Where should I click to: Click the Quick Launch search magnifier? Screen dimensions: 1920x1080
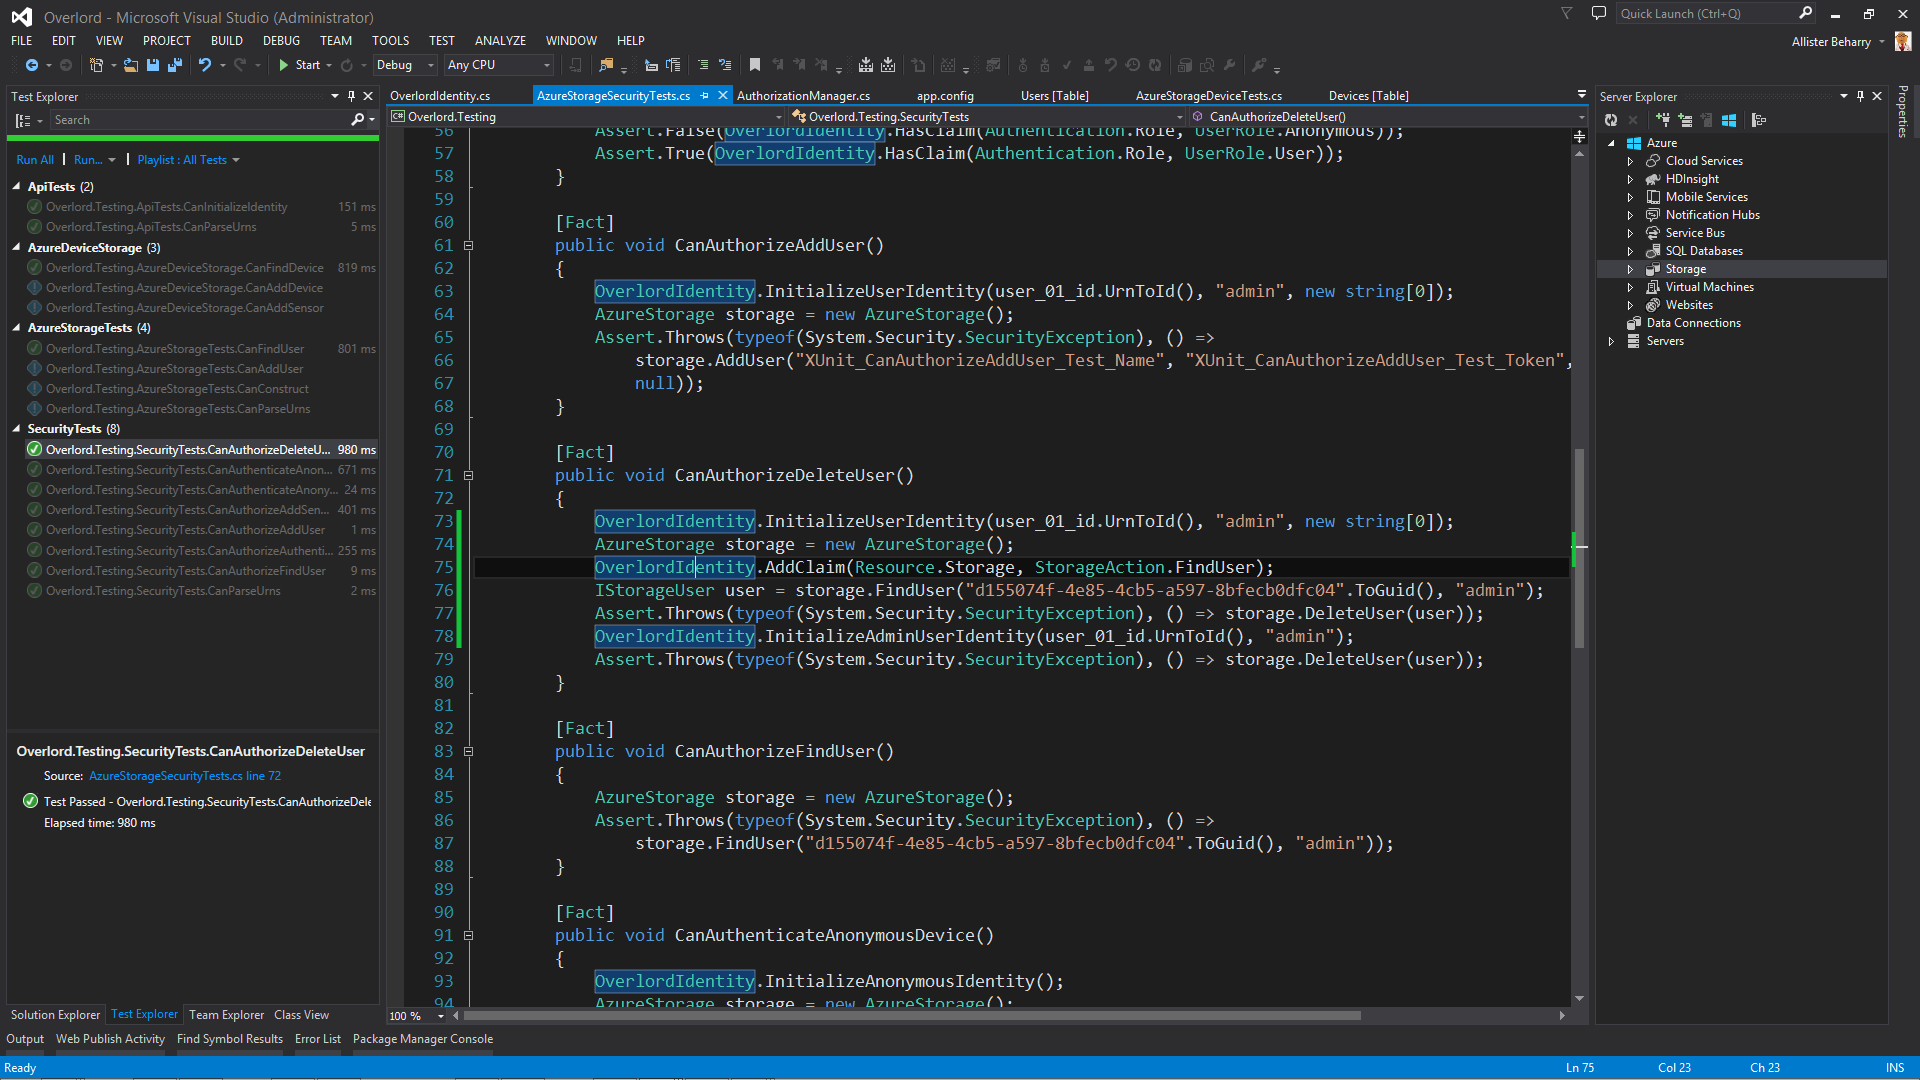click(x=1805, y=14)
